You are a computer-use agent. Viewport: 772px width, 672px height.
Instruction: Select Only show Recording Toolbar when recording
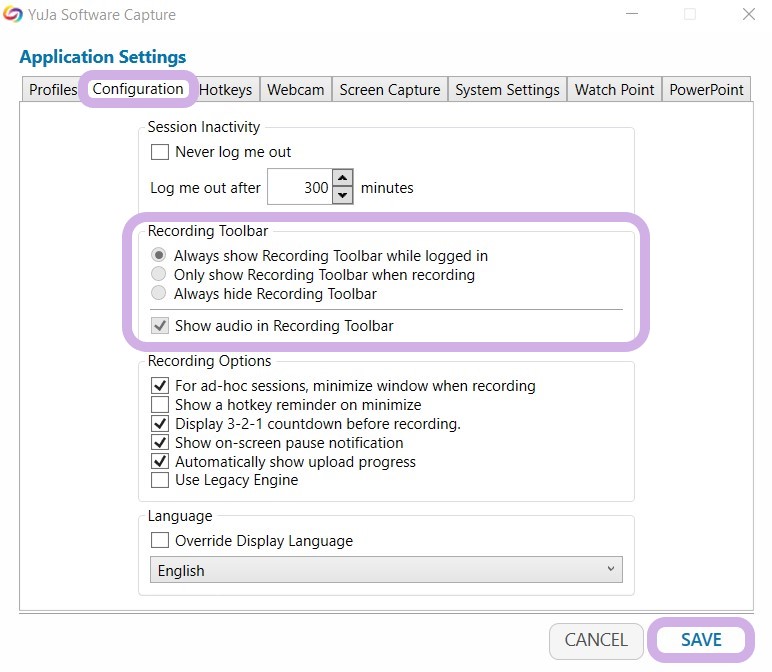point(159,274)
